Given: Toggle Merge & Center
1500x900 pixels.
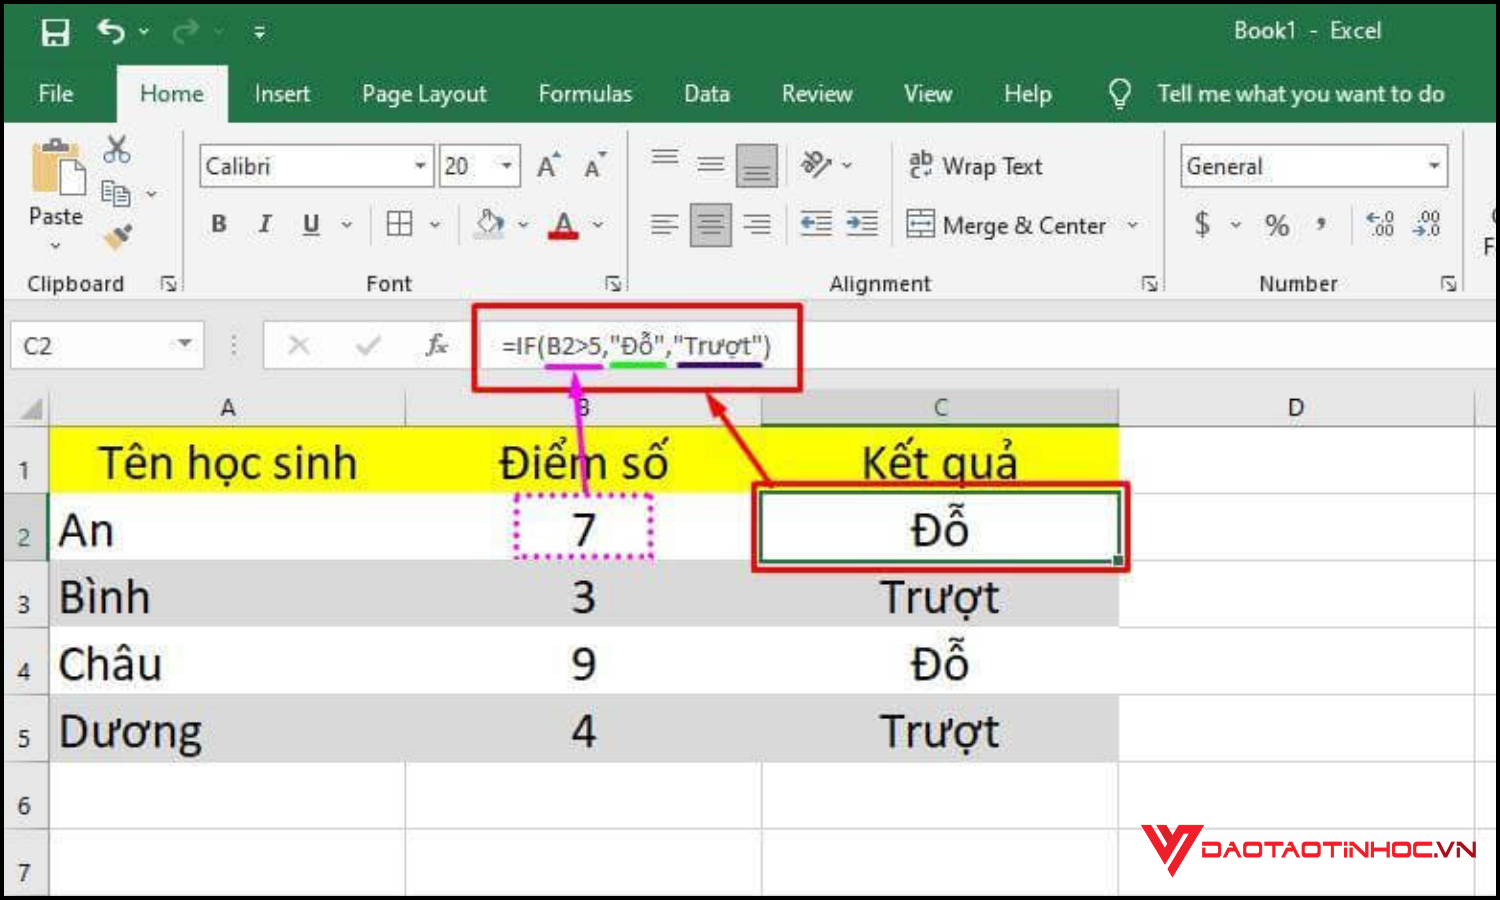Looking at the screenshot, I should coord(1010,225).
